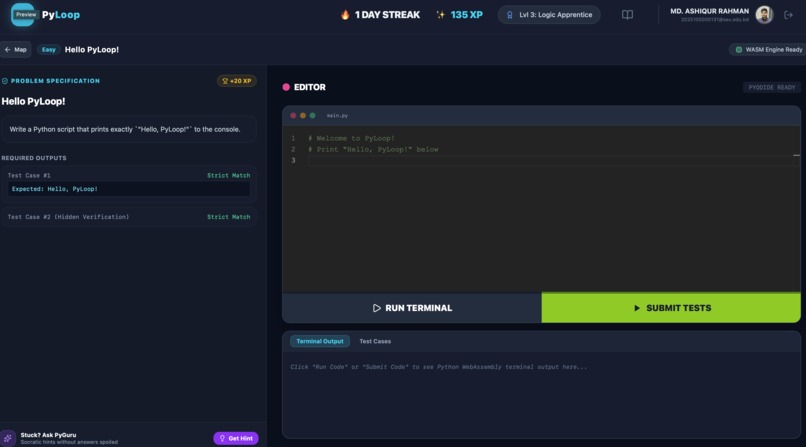Click the flame streak icon
This screenshot has width=806, height=447.
[x=345, y=15]
